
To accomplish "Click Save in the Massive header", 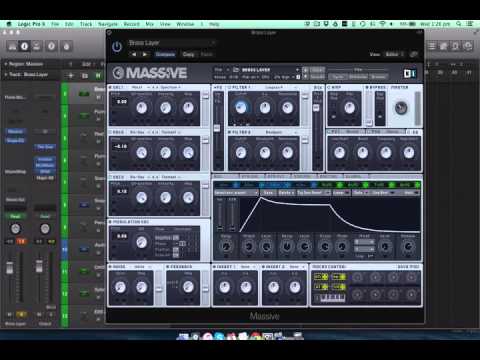I will 317,70.
